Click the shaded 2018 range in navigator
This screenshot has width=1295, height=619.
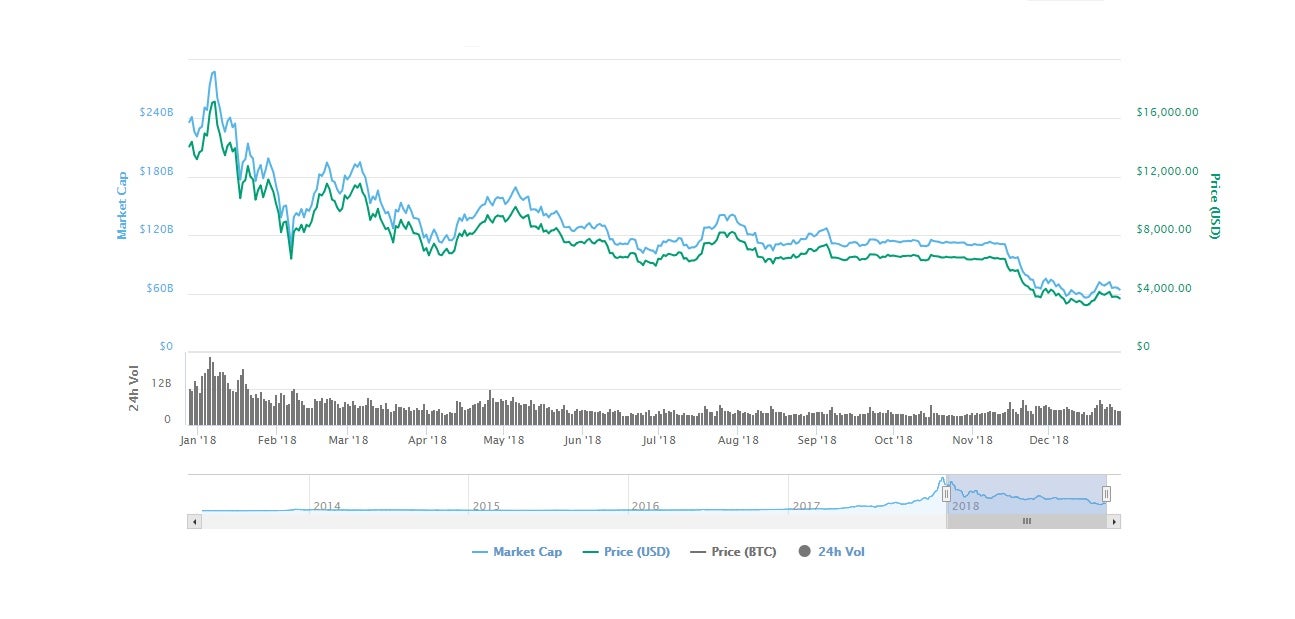tap(1026, 494)
